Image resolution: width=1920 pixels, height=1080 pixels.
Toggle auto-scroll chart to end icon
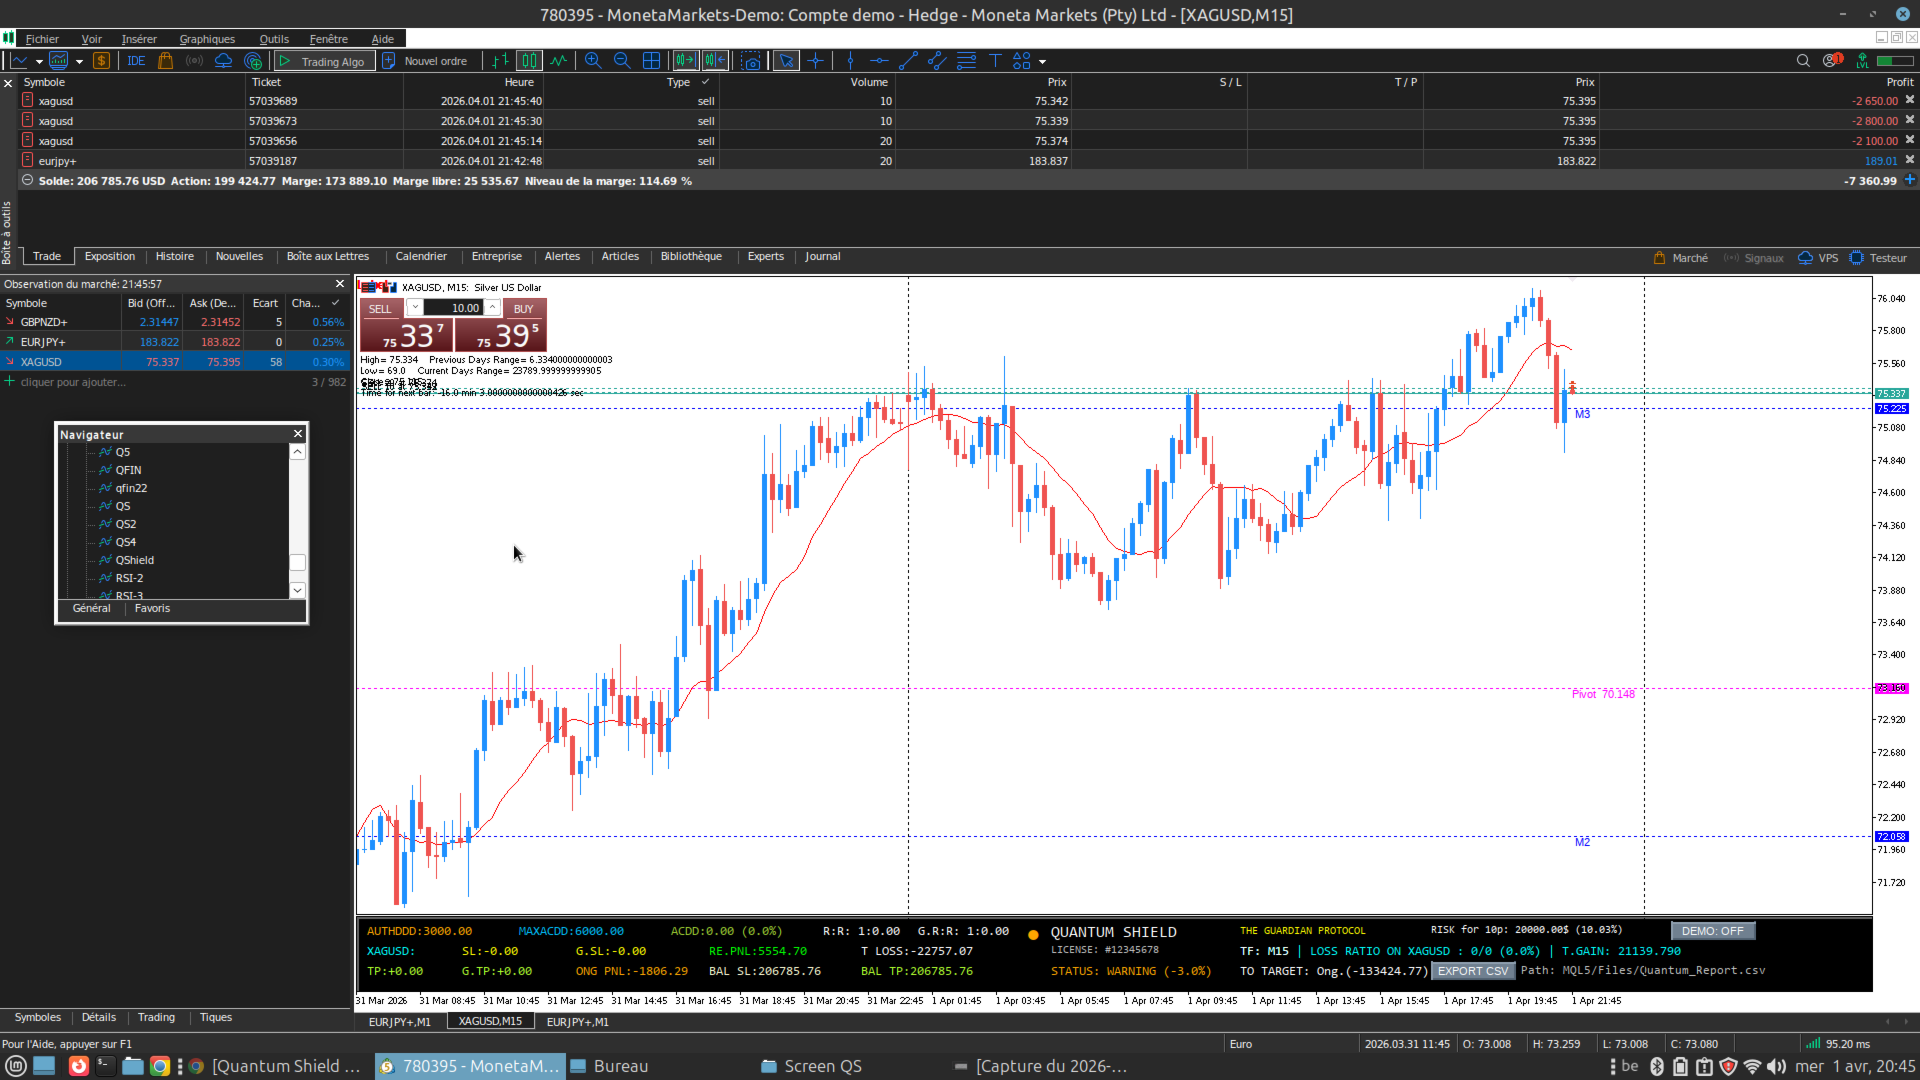point(685,61)
